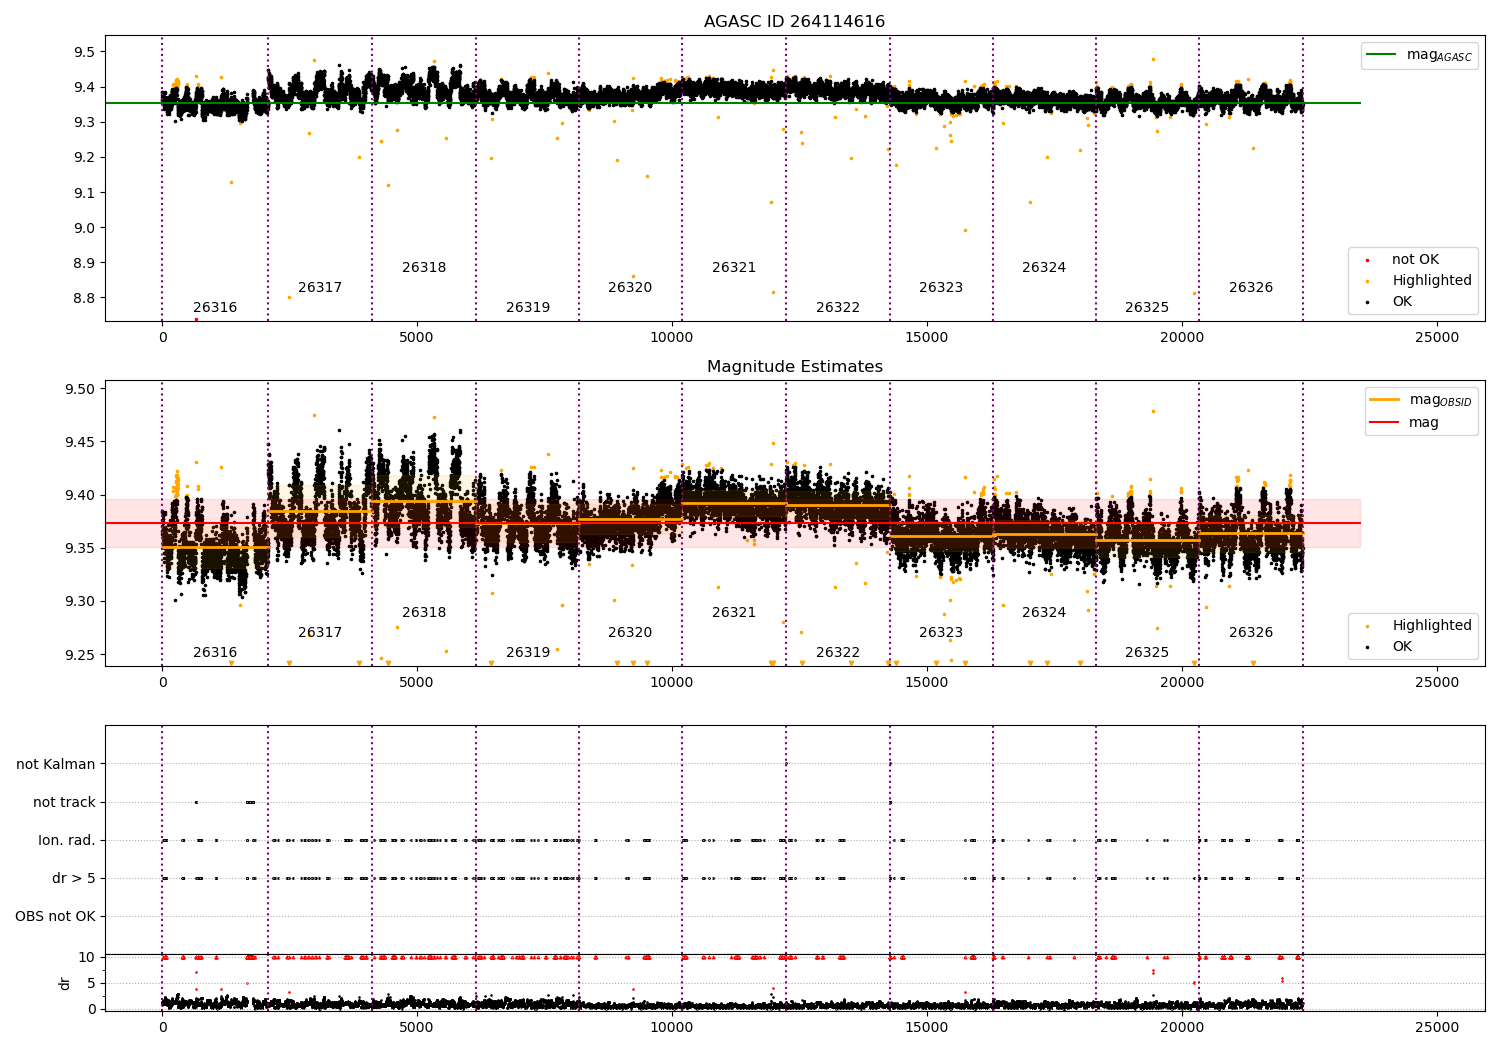
Task: Click the 'Ion. rad.' axis label
Action: (x=67, y=840)
